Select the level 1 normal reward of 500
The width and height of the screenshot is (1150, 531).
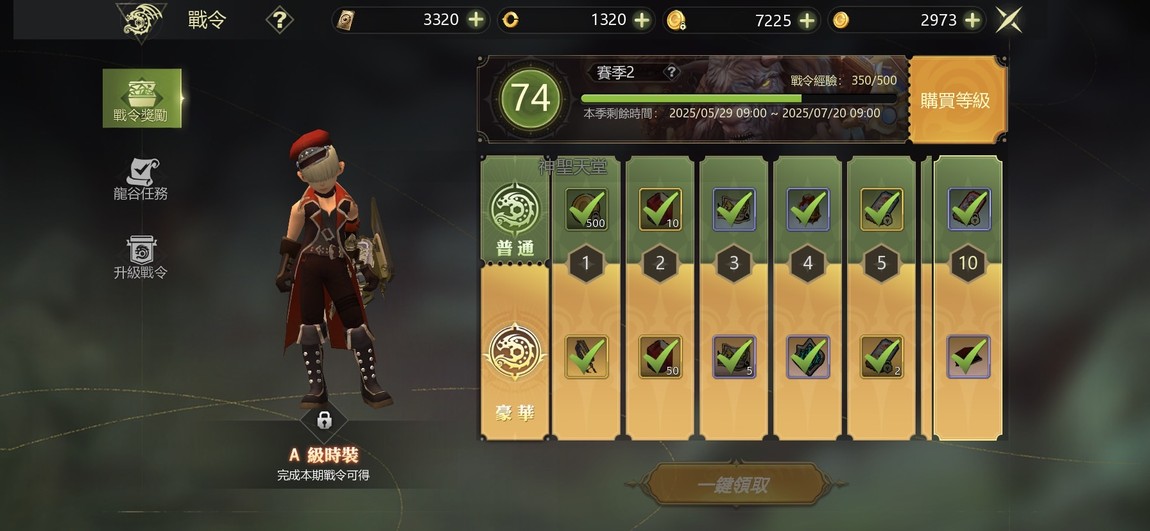(586, 210)
